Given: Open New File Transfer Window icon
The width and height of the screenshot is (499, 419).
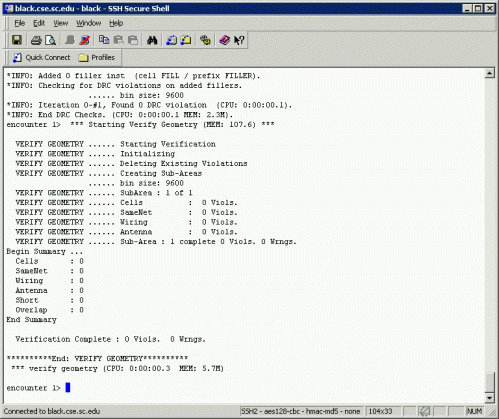Looking at the screenshot, I should (x=186, y=40).
